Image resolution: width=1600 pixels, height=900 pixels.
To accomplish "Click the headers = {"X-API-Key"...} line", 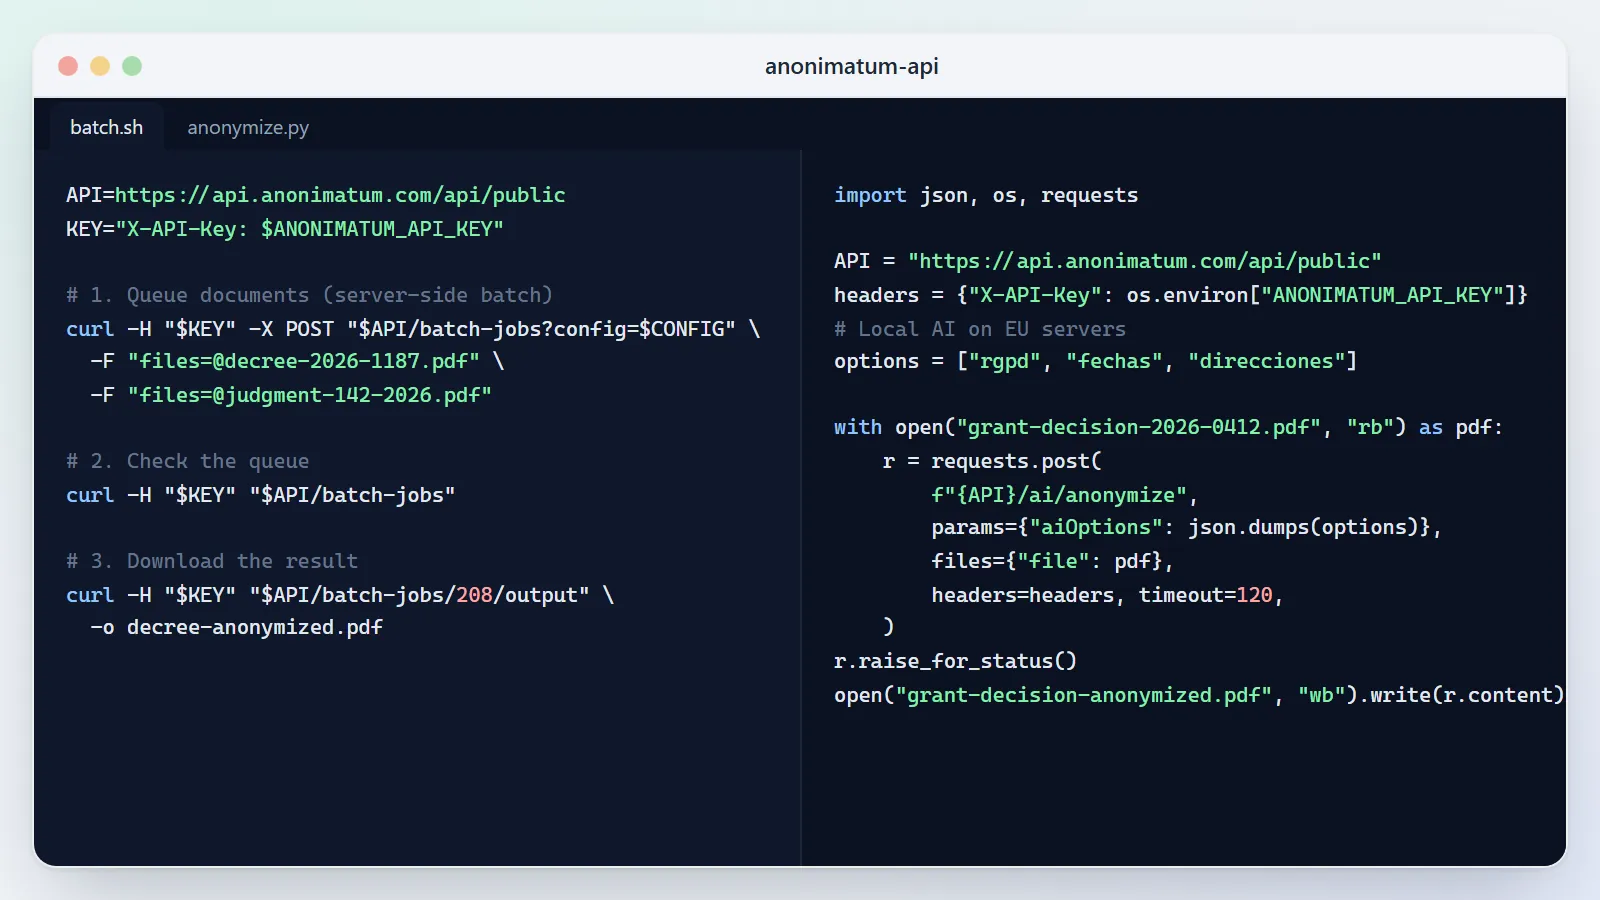I will pos(1181,295).
